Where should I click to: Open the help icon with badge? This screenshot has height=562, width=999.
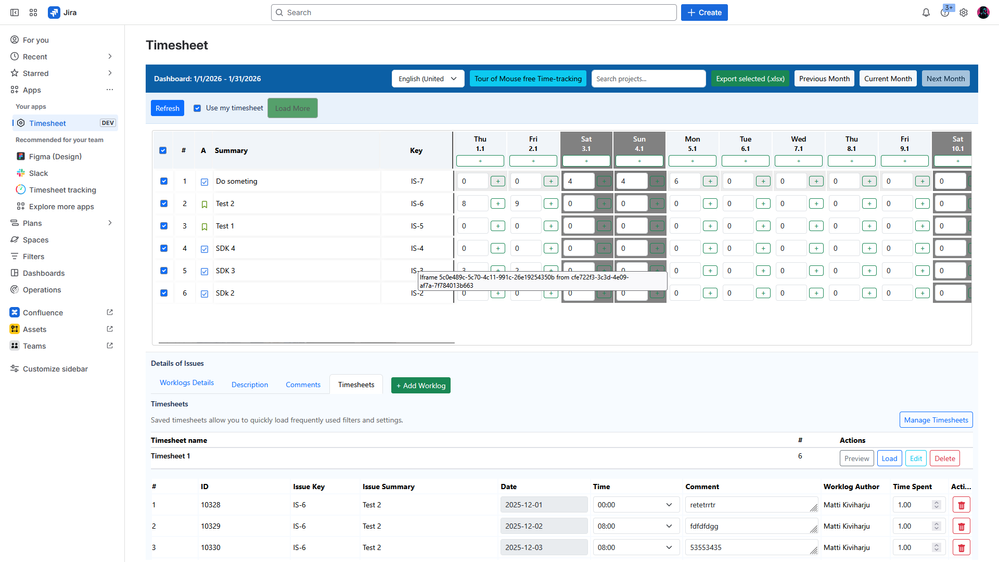945,12
